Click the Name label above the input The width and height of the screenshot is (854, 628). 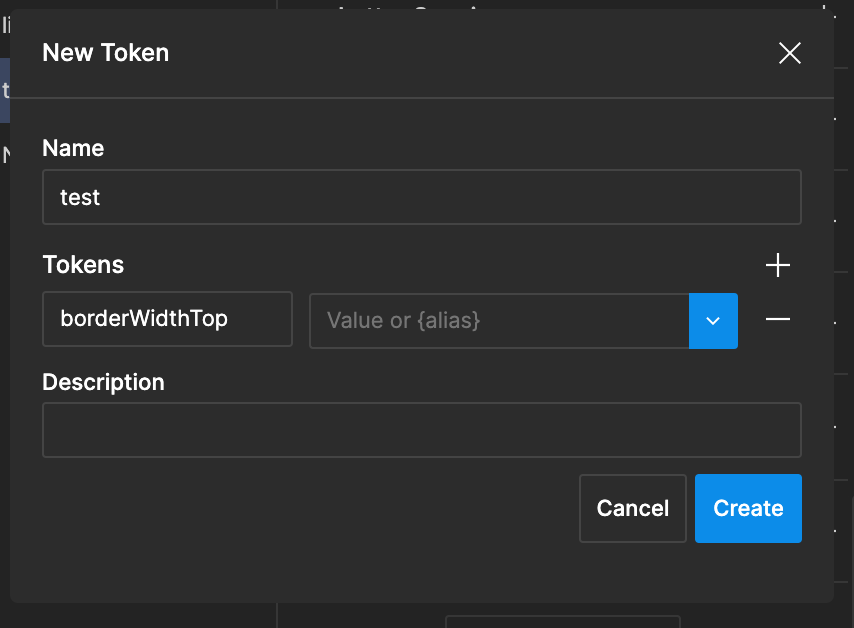coord(73,147)
